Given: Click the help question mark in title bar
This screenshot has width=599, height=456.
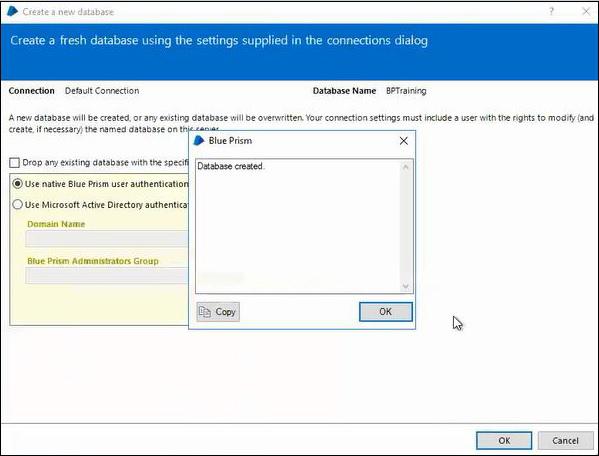Looking at the screenshot, I should [551, 11].
